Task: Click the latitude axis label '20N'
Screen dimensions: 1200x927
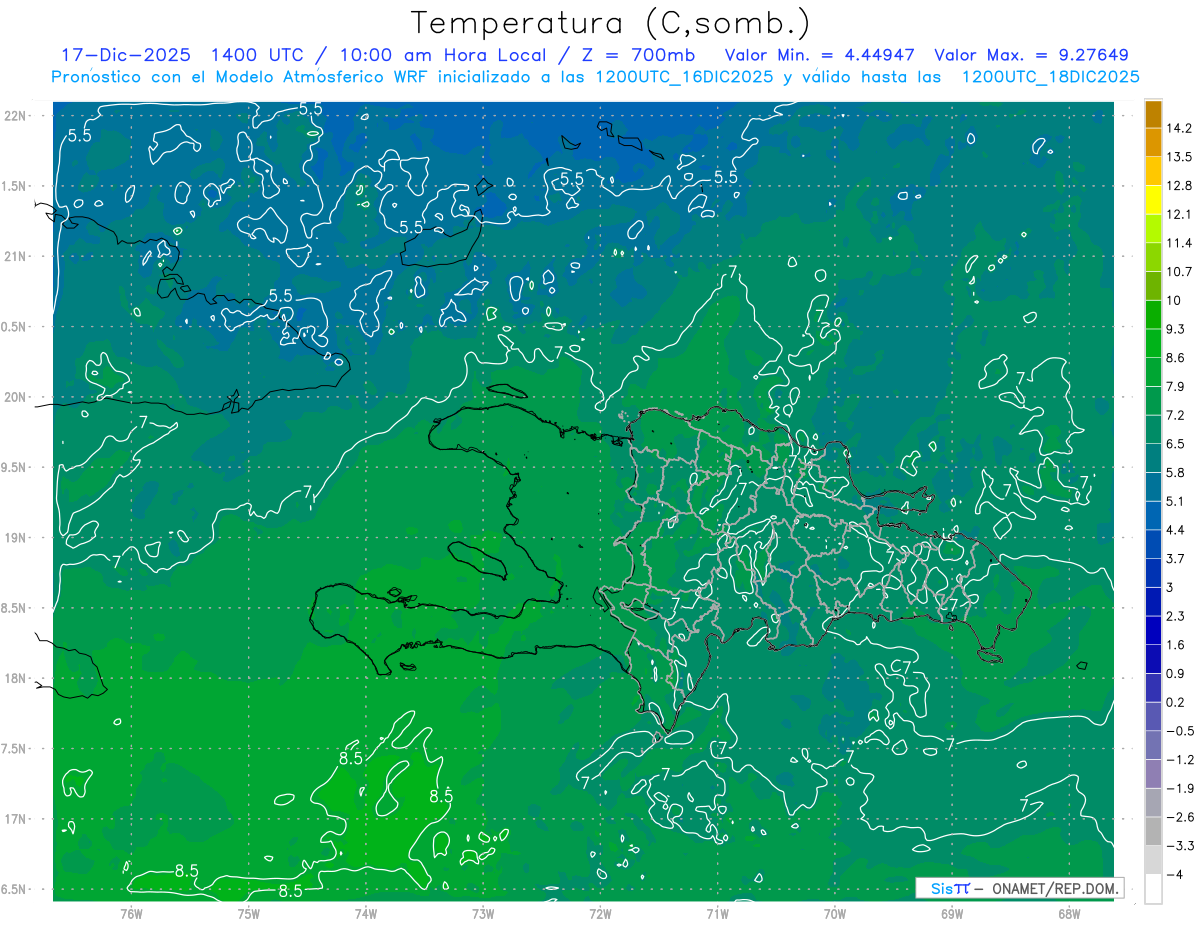Action: coord(16,397)
